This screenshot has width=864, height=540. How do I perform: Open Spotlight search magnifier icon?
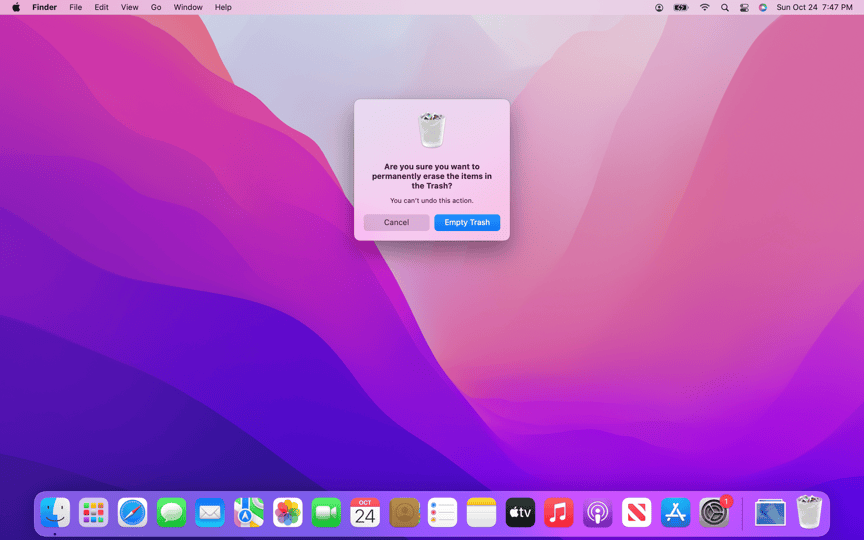725,8
